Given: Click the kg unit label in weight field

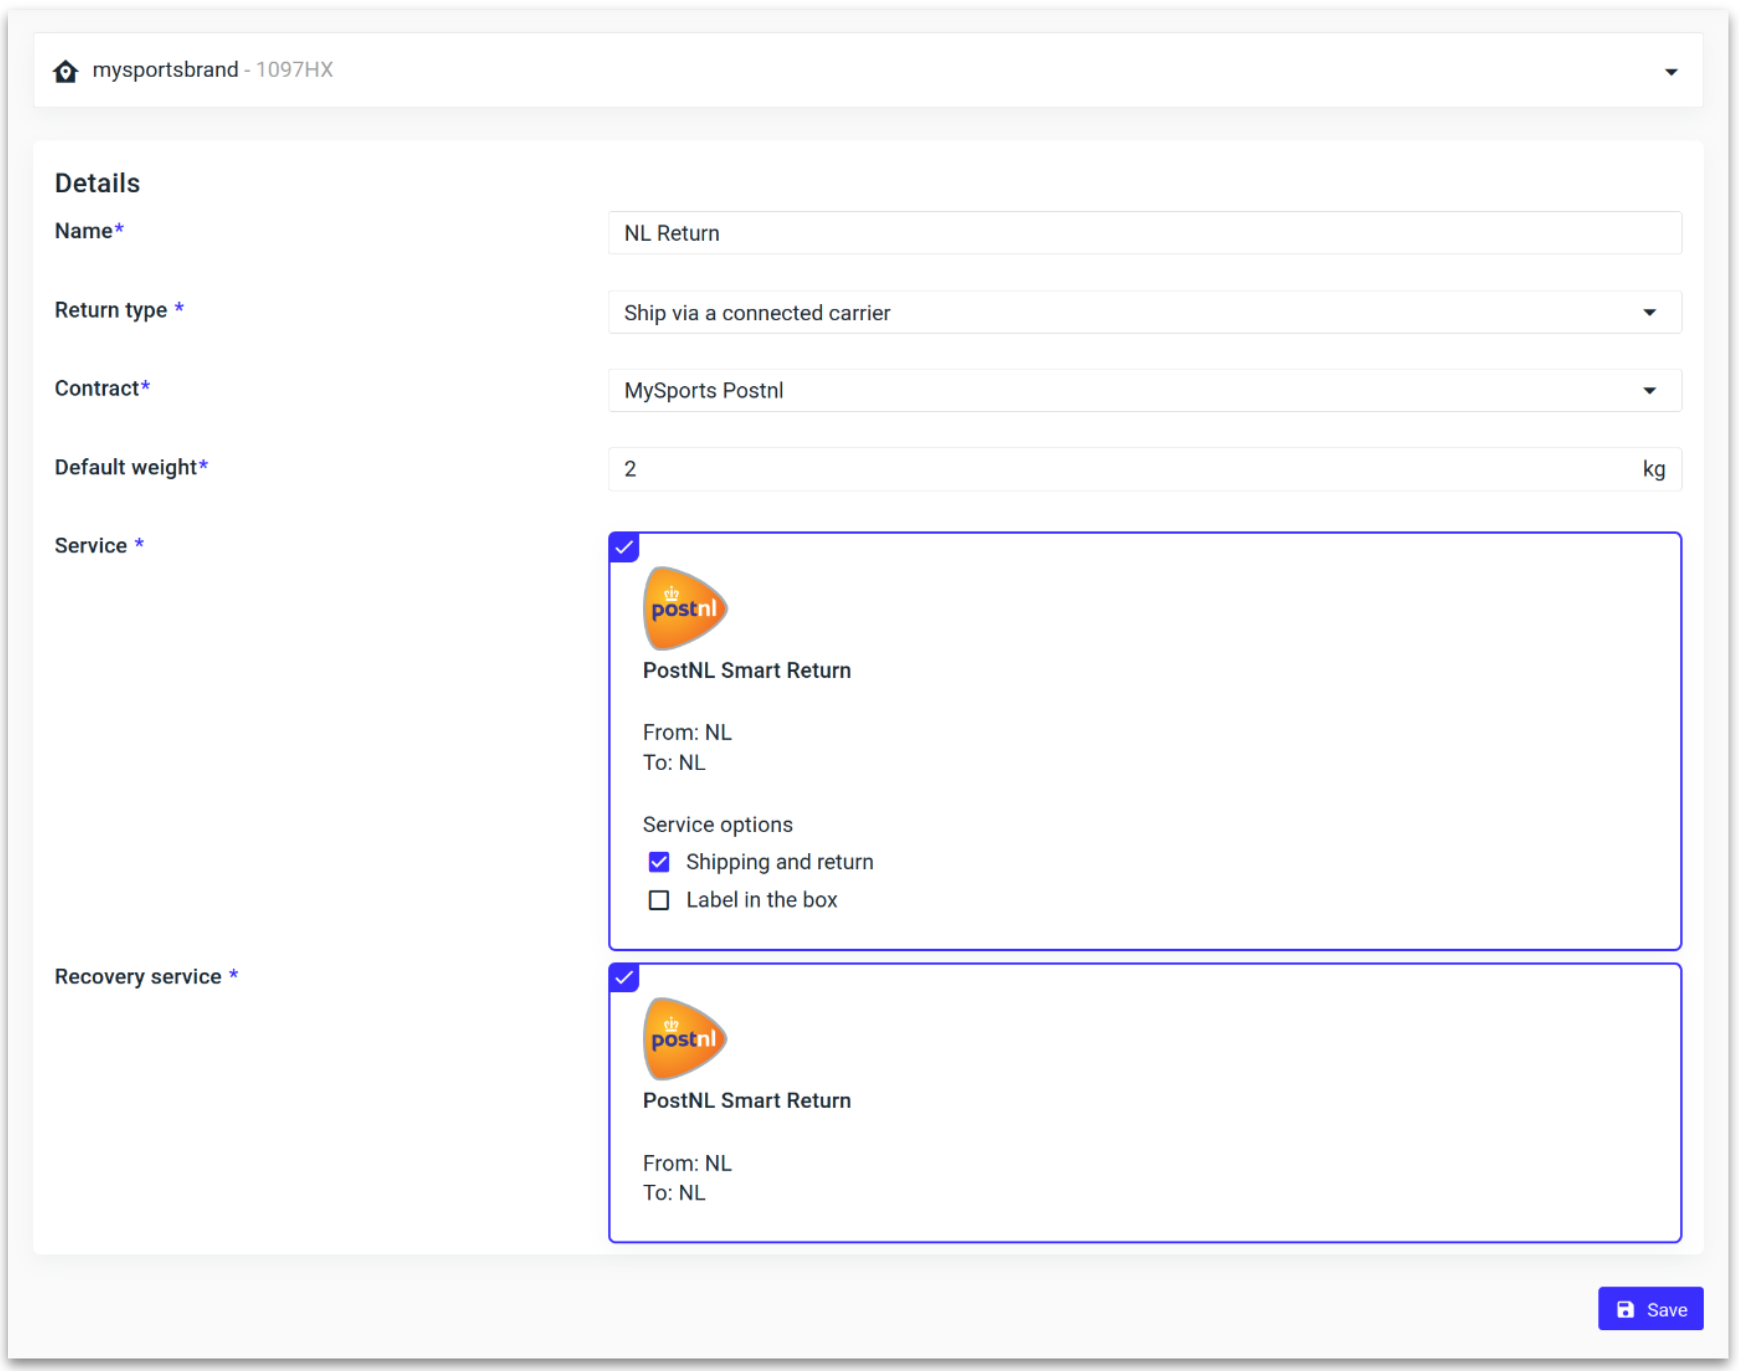Looking at the screenshot, I should pos(1655,468).
